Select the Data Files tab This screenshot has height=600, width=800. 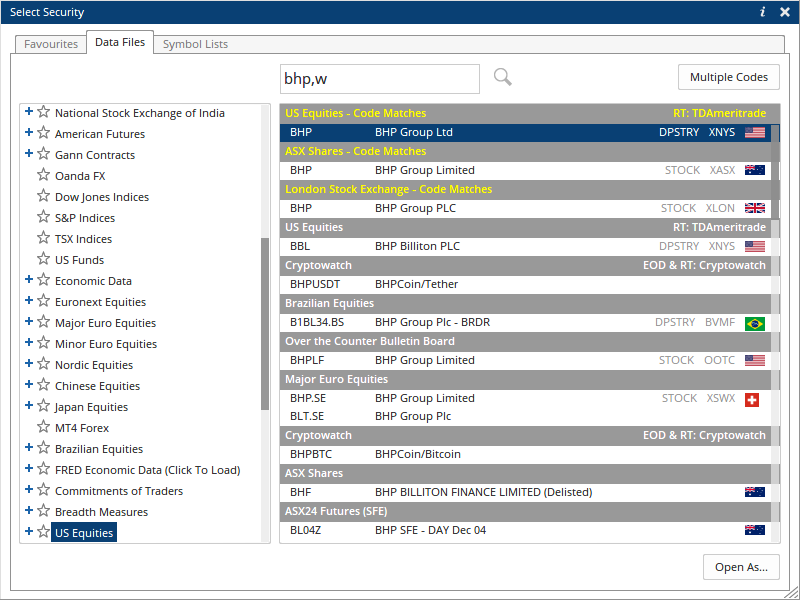point(120,42)
